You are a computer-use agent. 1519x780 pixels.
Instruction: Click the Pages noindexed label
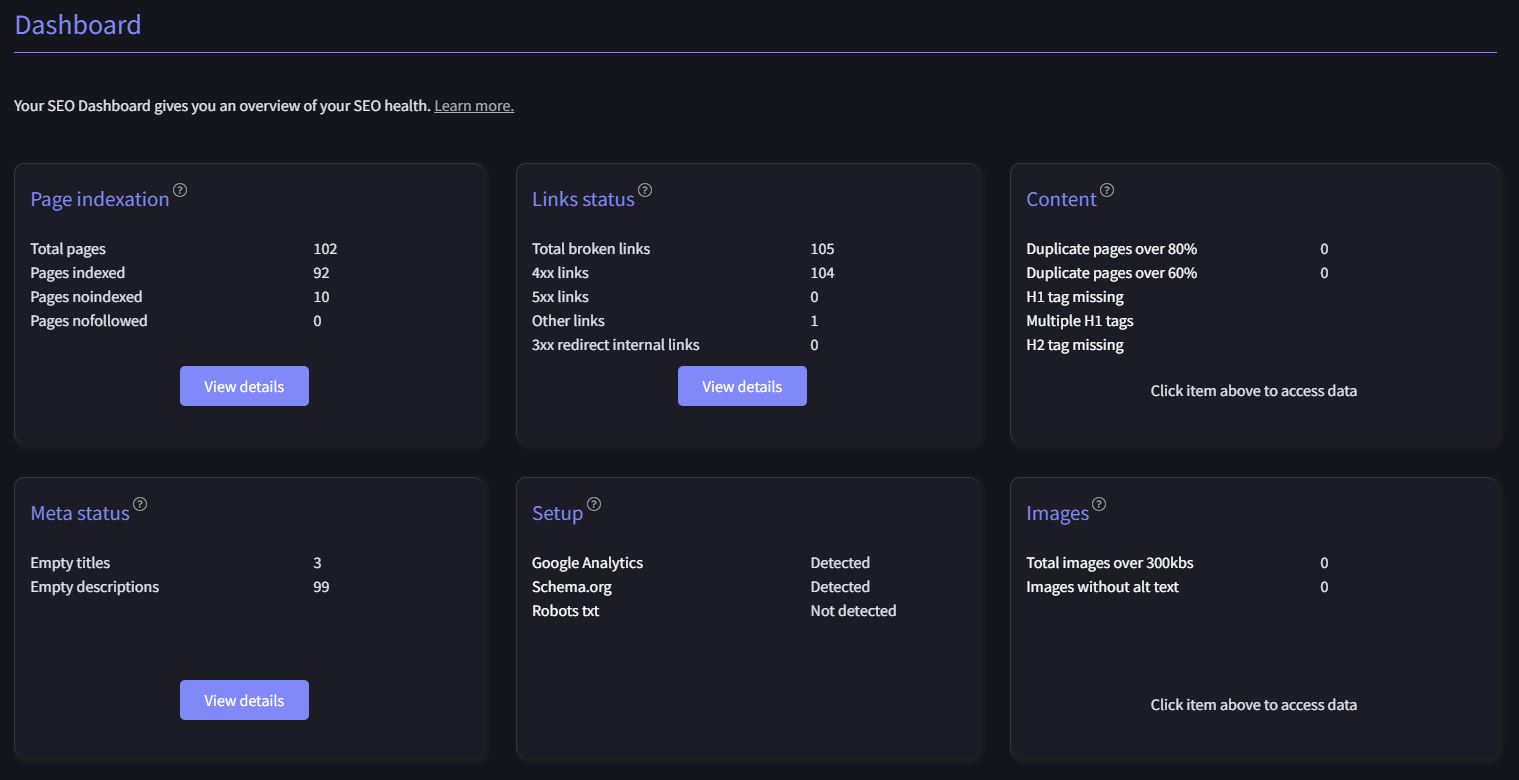86,297
